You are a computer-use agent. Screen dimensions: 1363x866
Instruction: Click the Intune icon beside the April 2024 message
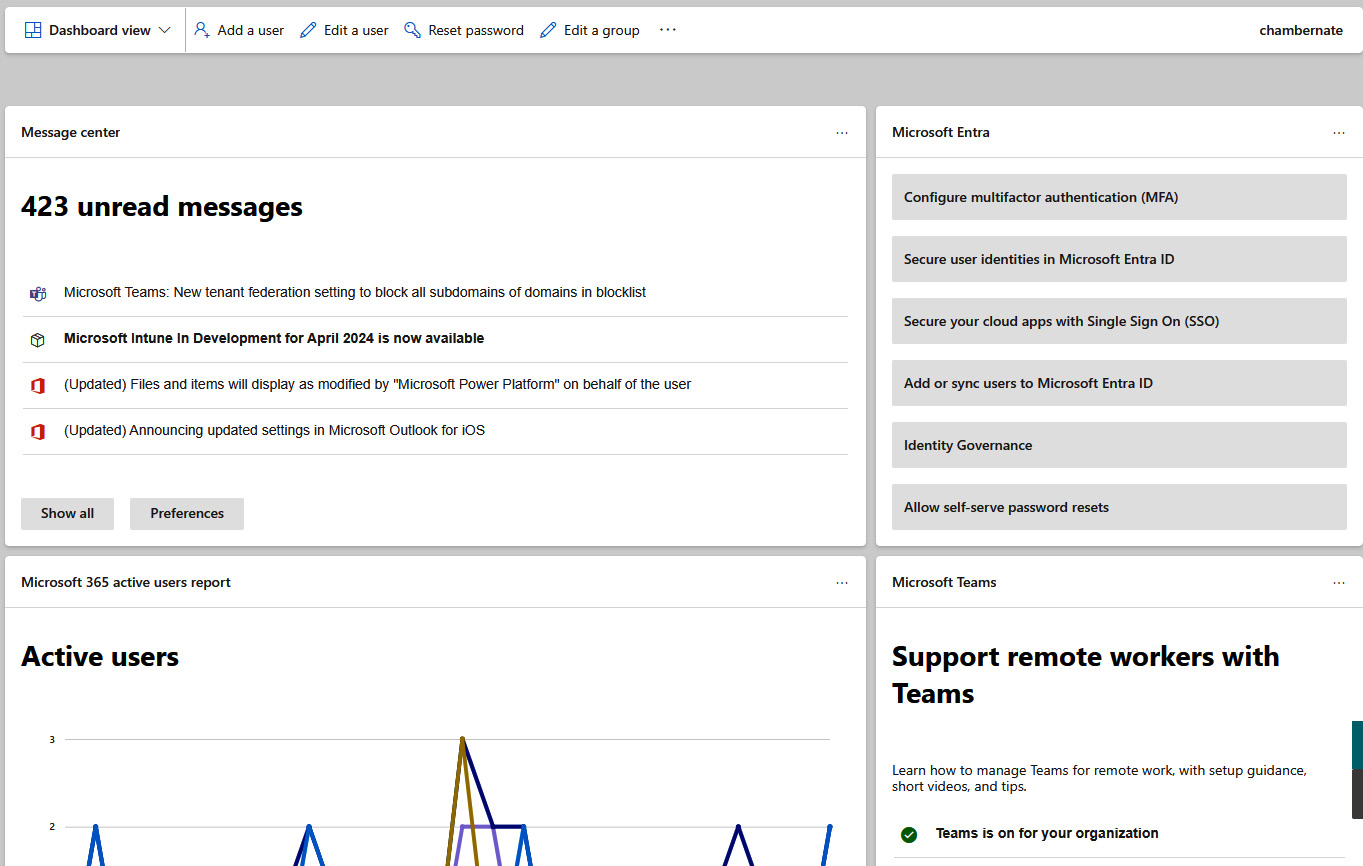[x=38, y=340]
